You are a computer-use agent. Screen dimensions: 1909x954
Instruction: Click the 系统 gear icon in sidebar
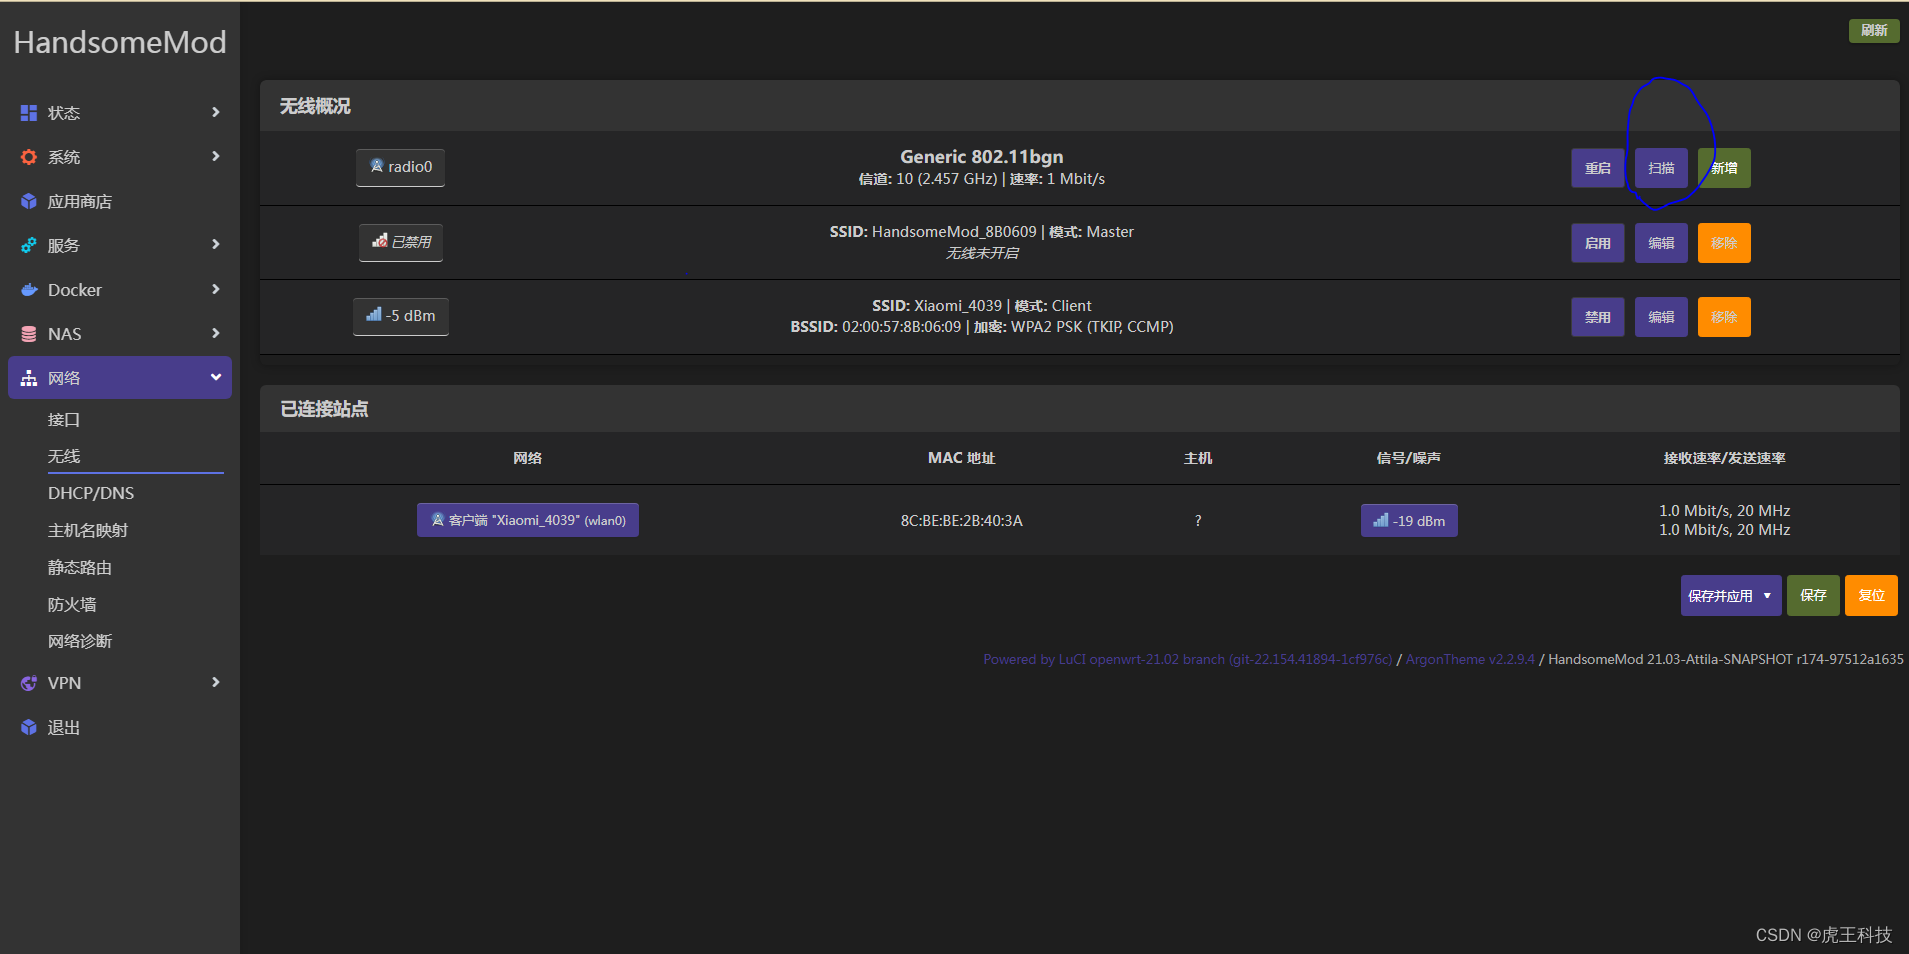click(x=29, y=157)
